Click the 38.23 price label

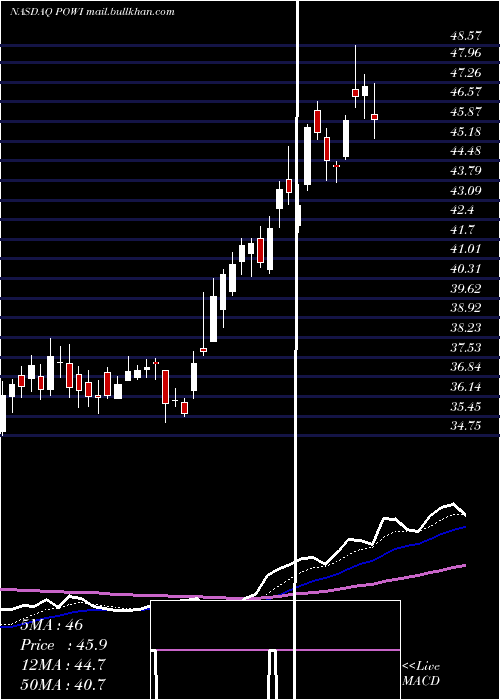466,328
